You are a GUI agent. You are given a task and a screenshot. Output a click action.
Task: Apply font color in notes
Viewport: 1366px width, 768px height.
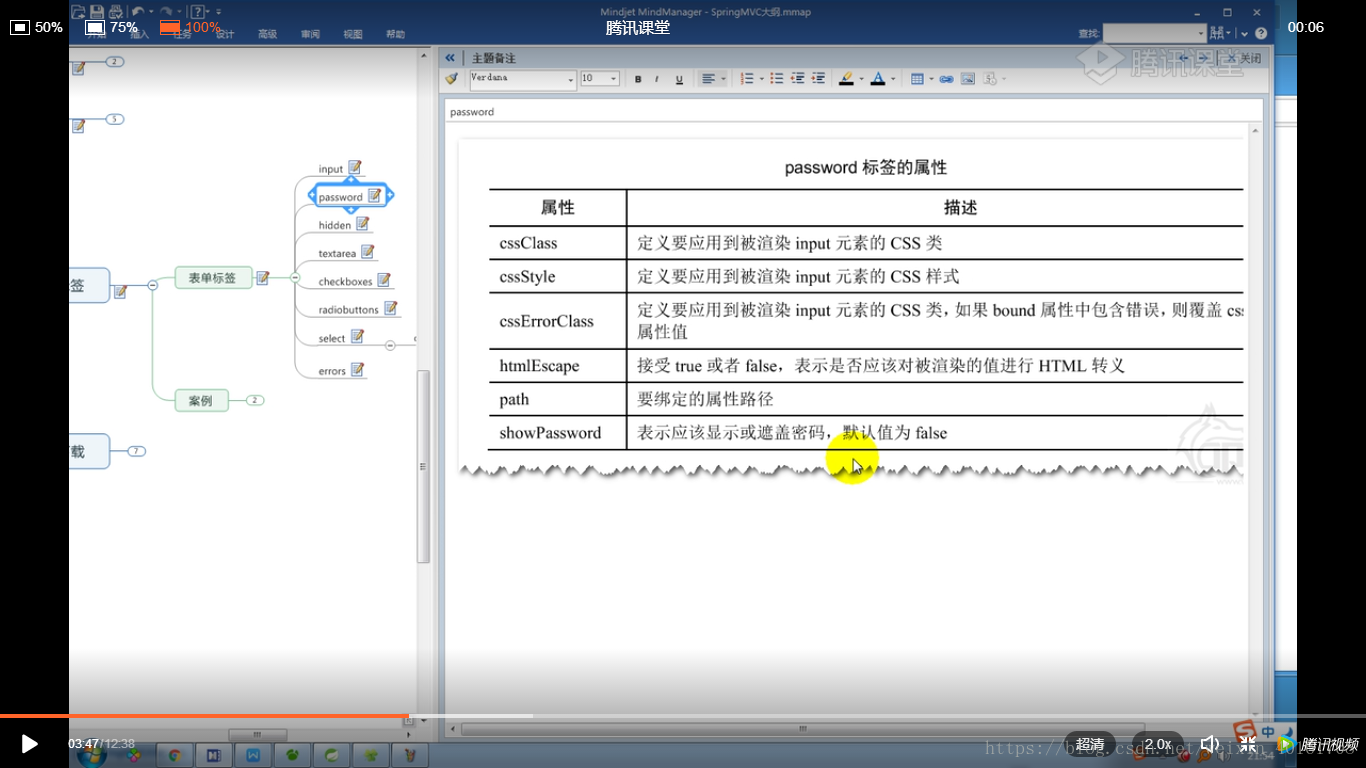[878, 79]
